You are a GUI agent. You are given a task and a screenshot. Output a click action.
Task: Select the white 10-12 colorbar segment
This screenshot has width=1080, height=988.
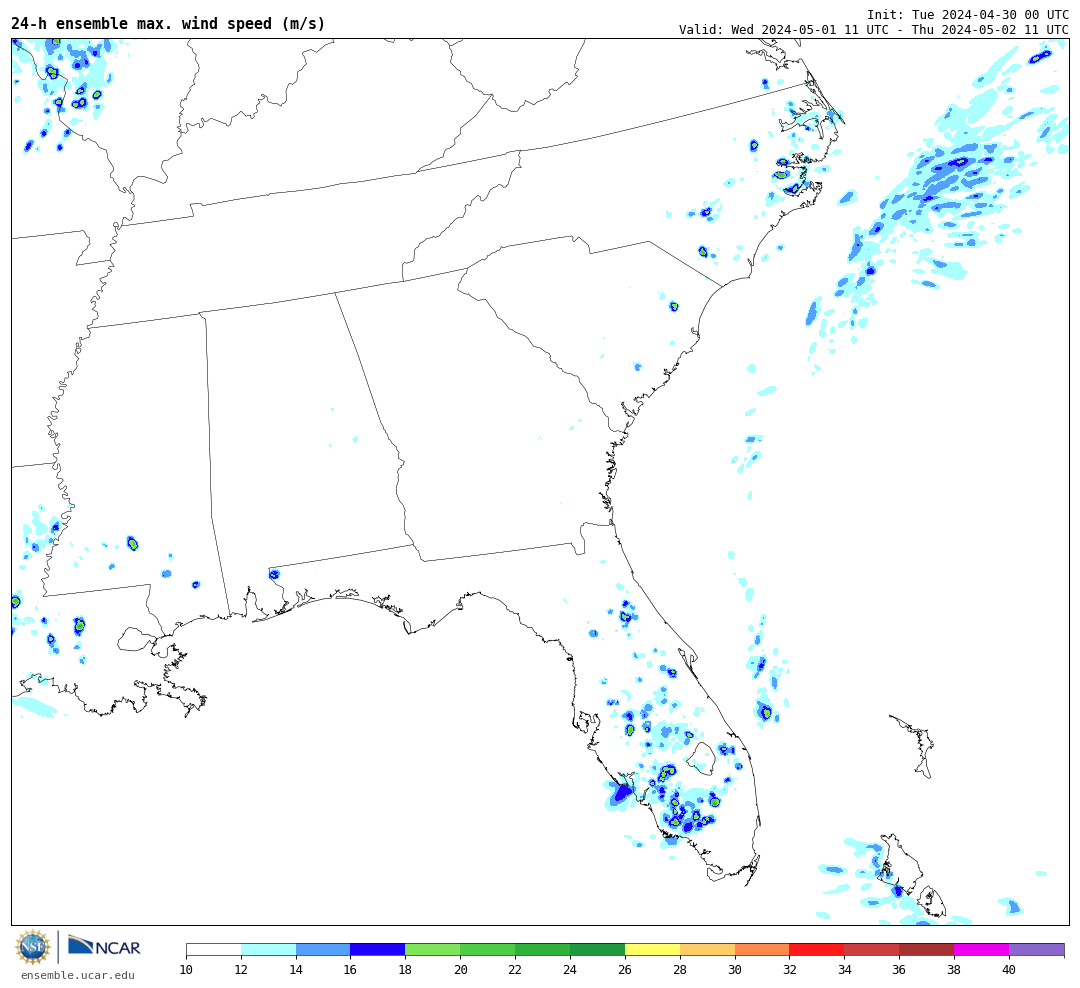tap(214, 950)
